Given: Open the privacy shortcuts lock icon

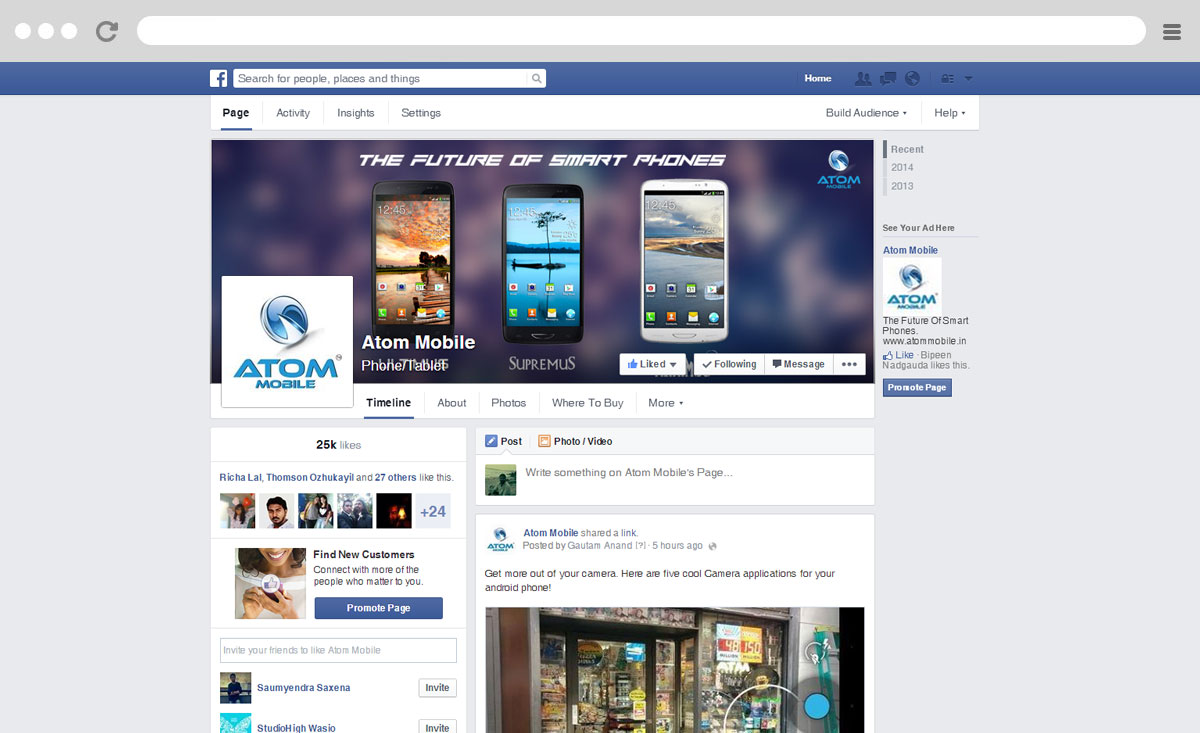Looking at the screenshot, I should pyautogui.click(x=947, y=79).
